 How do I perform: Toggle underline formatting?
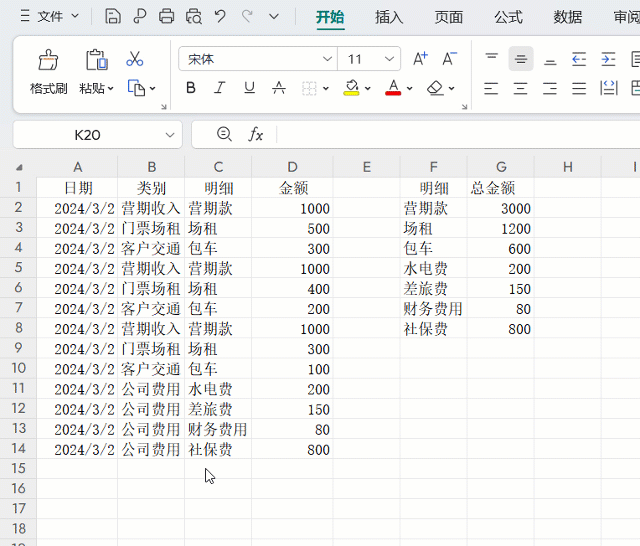(x=249, y=88)
